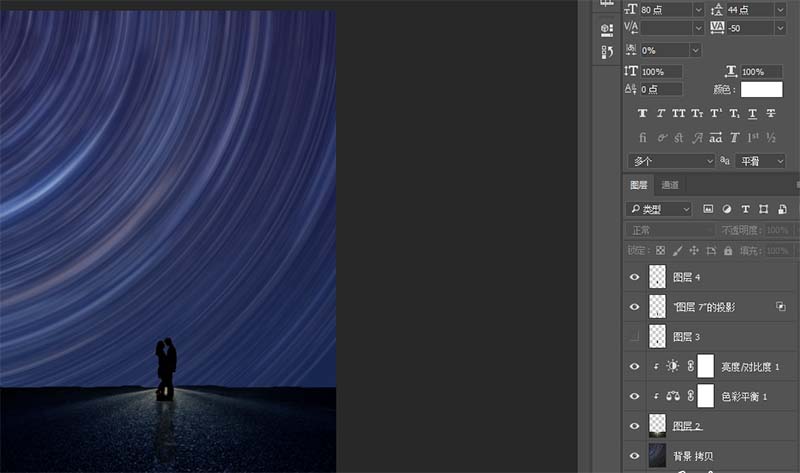Apply Strikethrough text style
Screen dimensions: 800x473
770,113
